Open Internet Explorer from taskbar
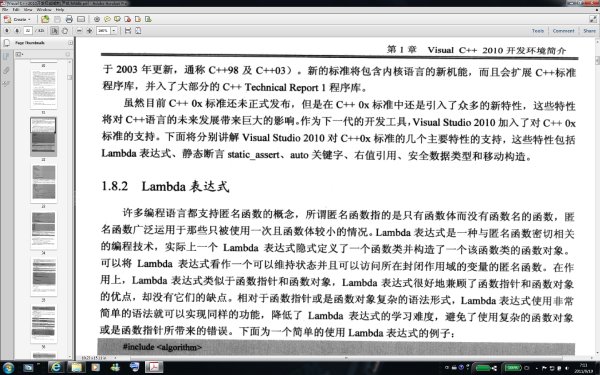 [x=56, y=368]
